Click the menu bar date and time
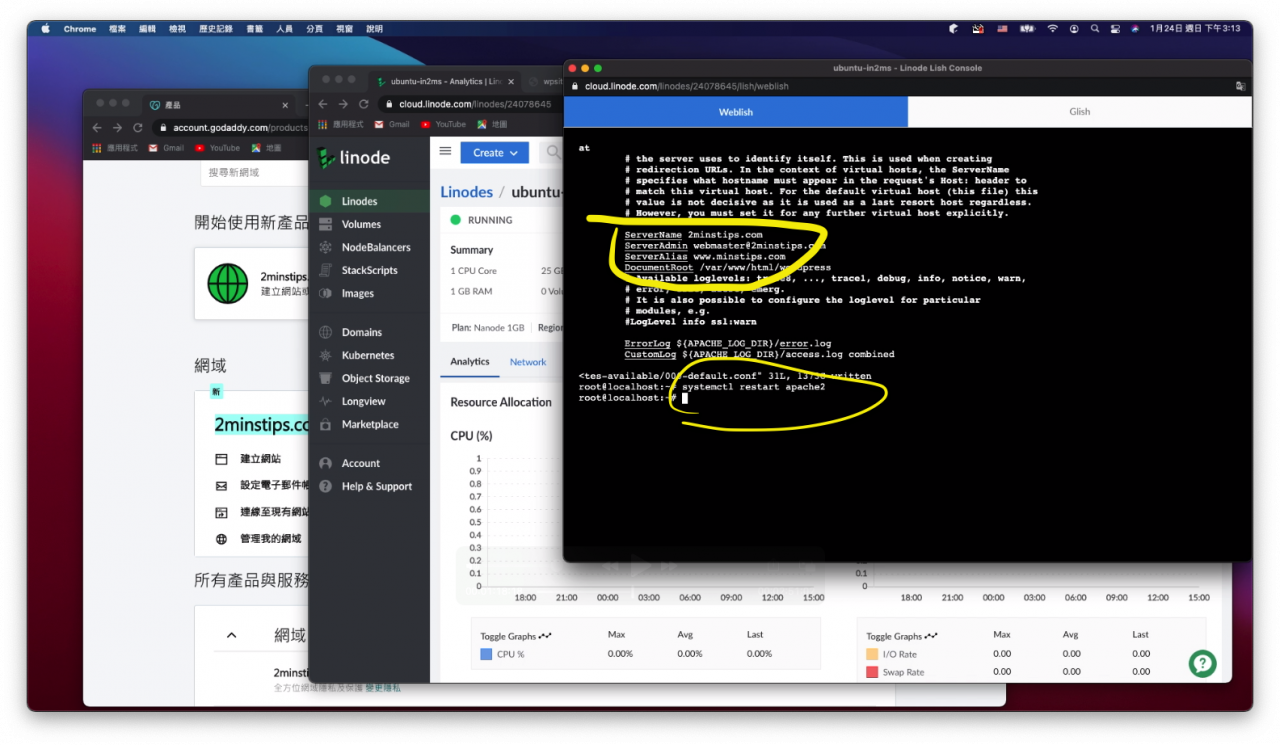 point(1194,29)
